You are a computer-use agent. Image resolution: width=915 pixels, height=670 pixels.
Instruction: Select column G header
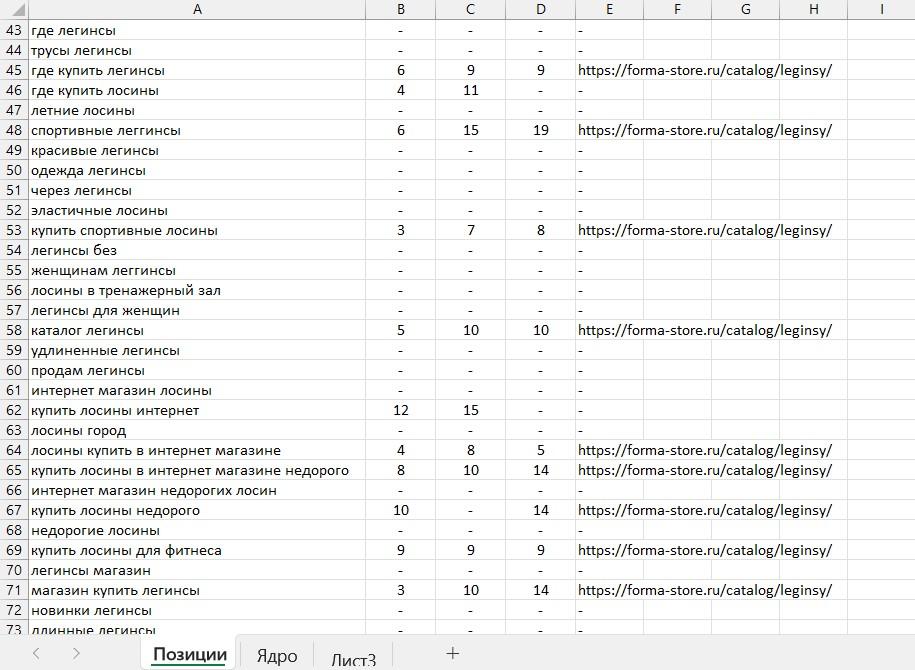745,9
